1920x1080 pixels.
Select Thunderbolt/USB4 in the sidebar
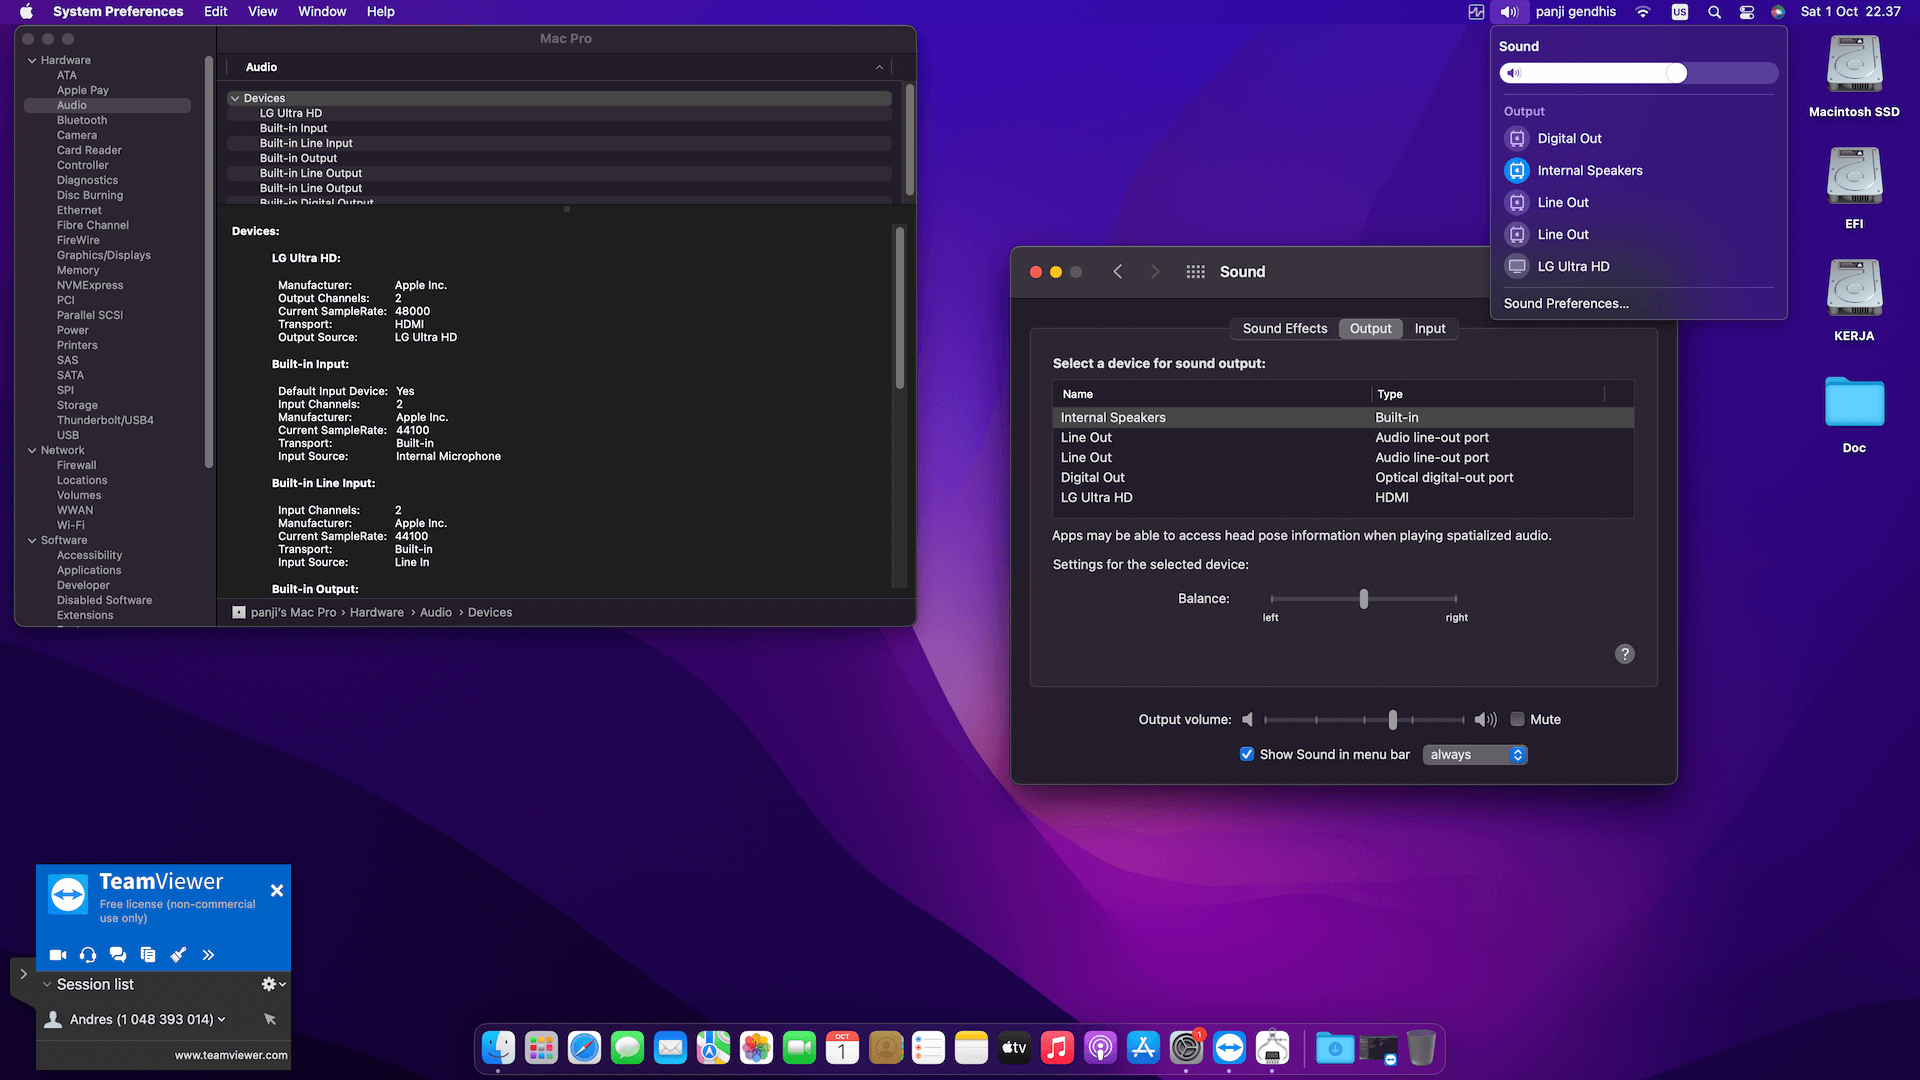click(x=105, y=420)
